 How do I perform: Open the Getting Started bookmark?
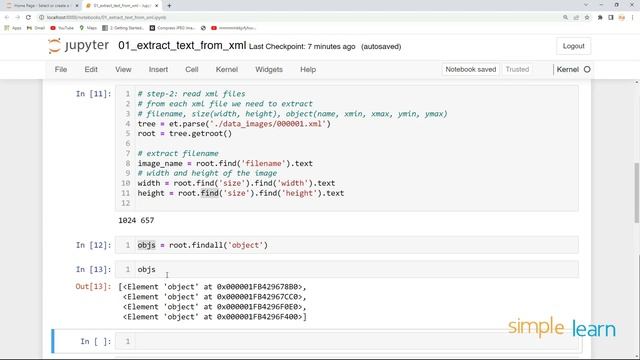(x=123, y=28)
